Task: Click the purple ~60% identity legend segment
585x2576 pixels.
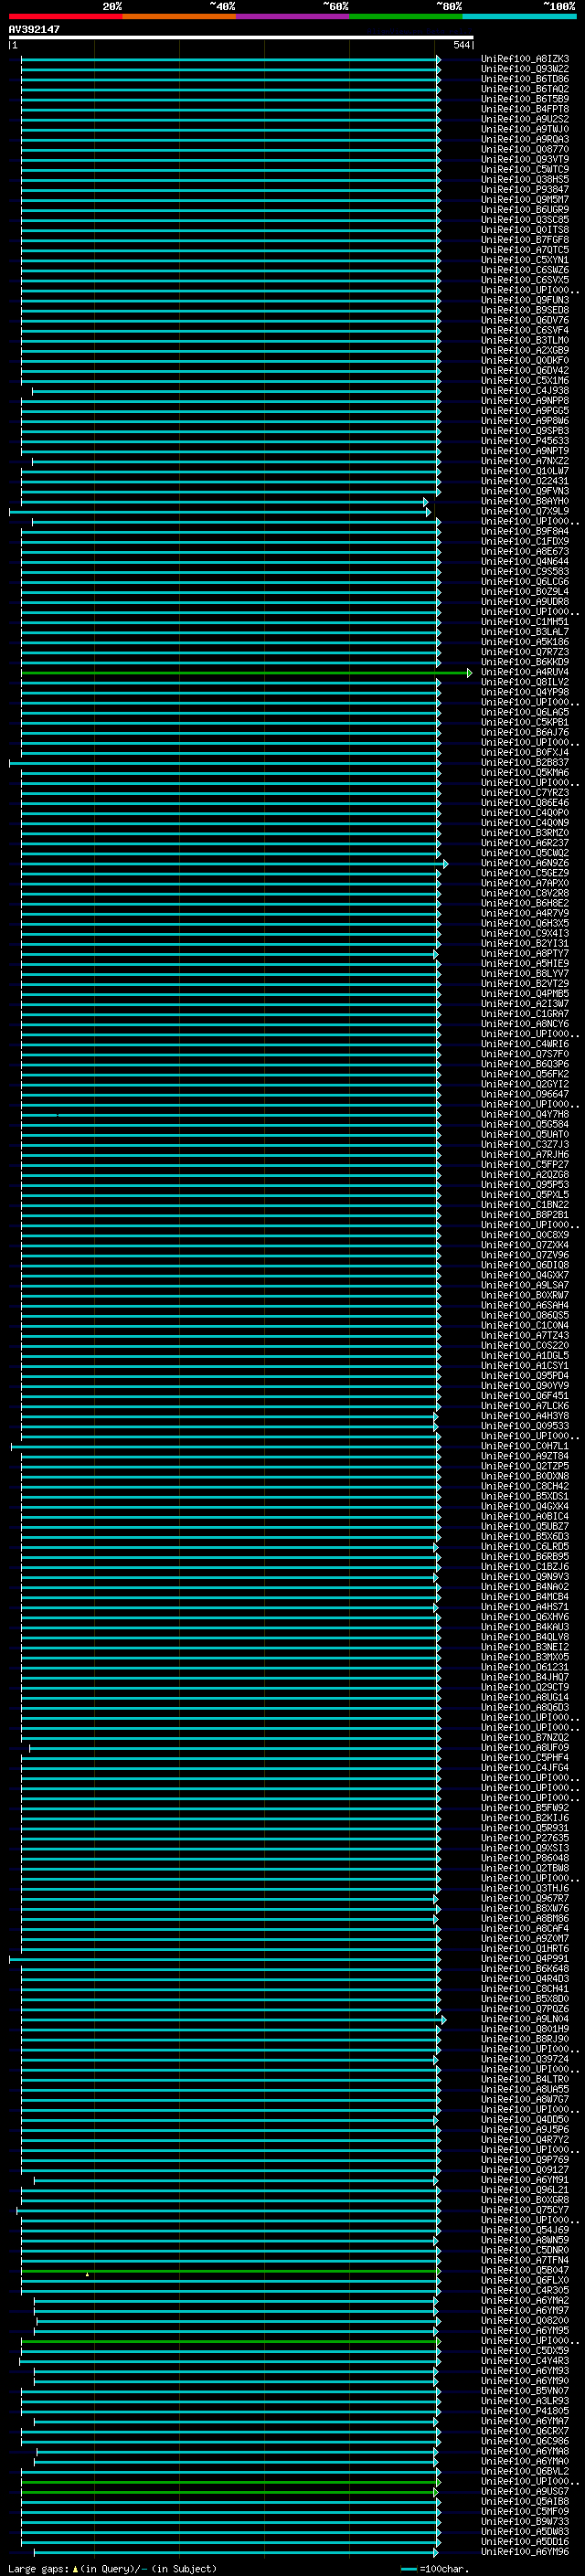Action: (x=293, y=16)
